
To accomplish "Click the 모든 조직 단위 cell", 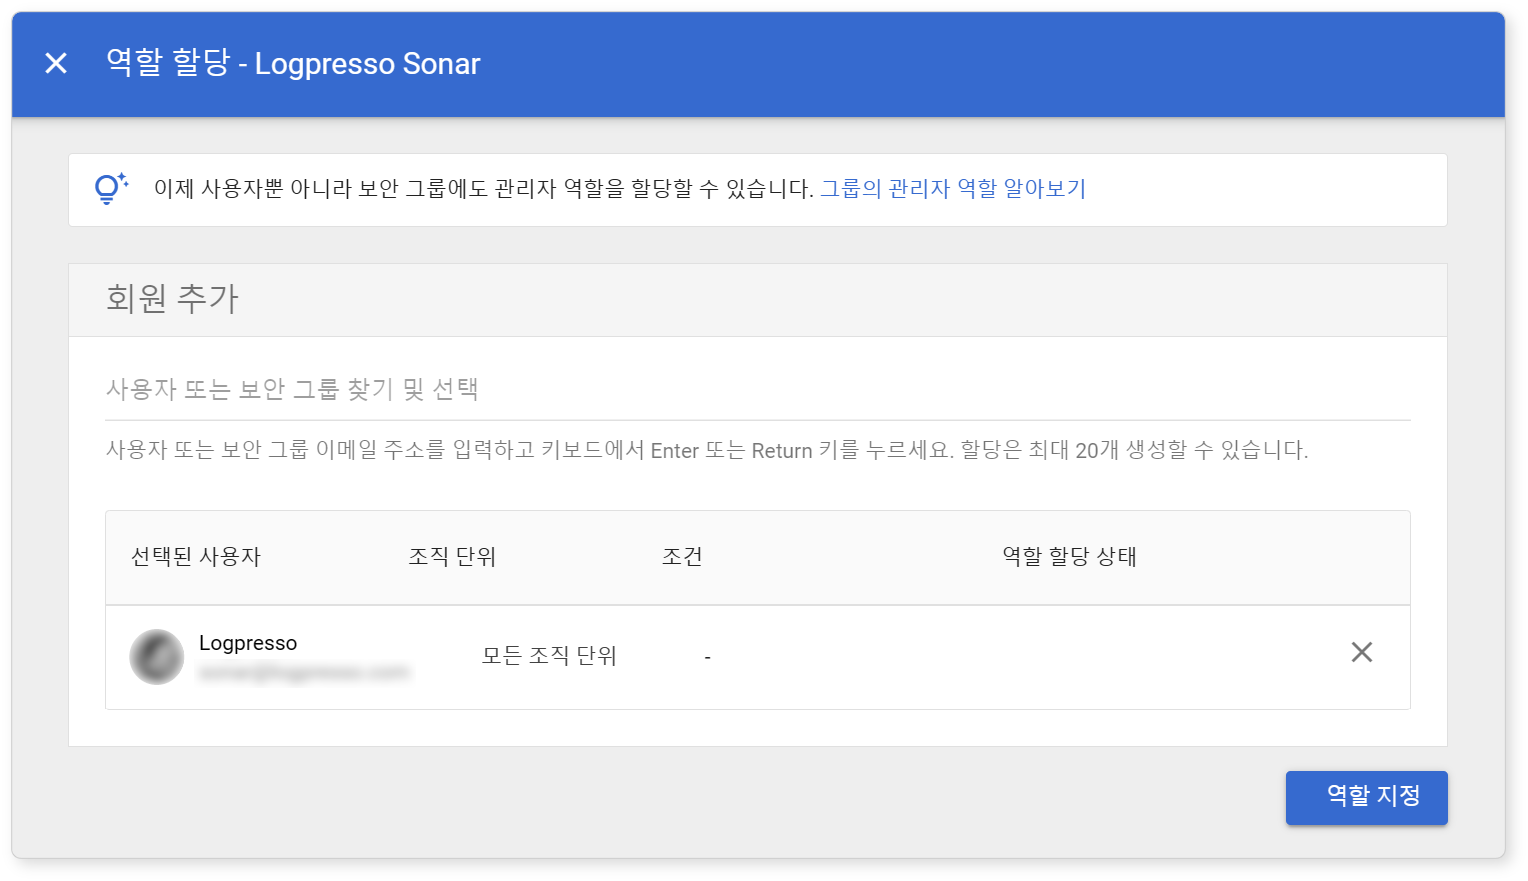I will coord(549,656).
